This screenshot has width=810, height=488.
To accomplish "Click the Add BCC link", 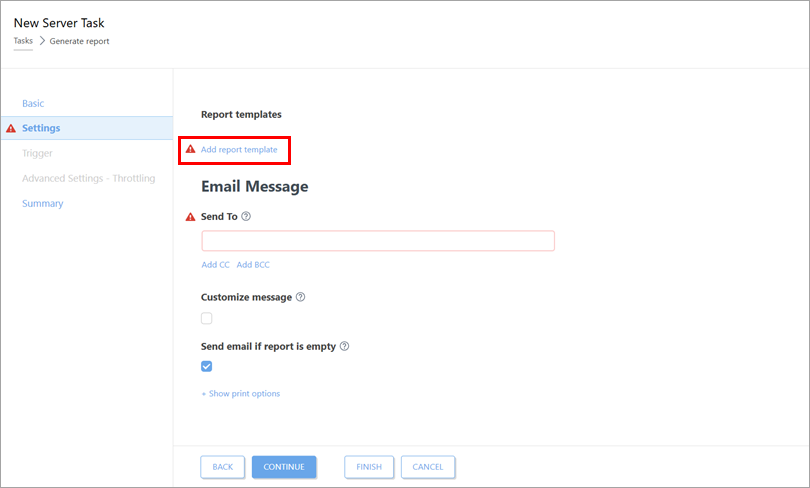I will [253, 265].
